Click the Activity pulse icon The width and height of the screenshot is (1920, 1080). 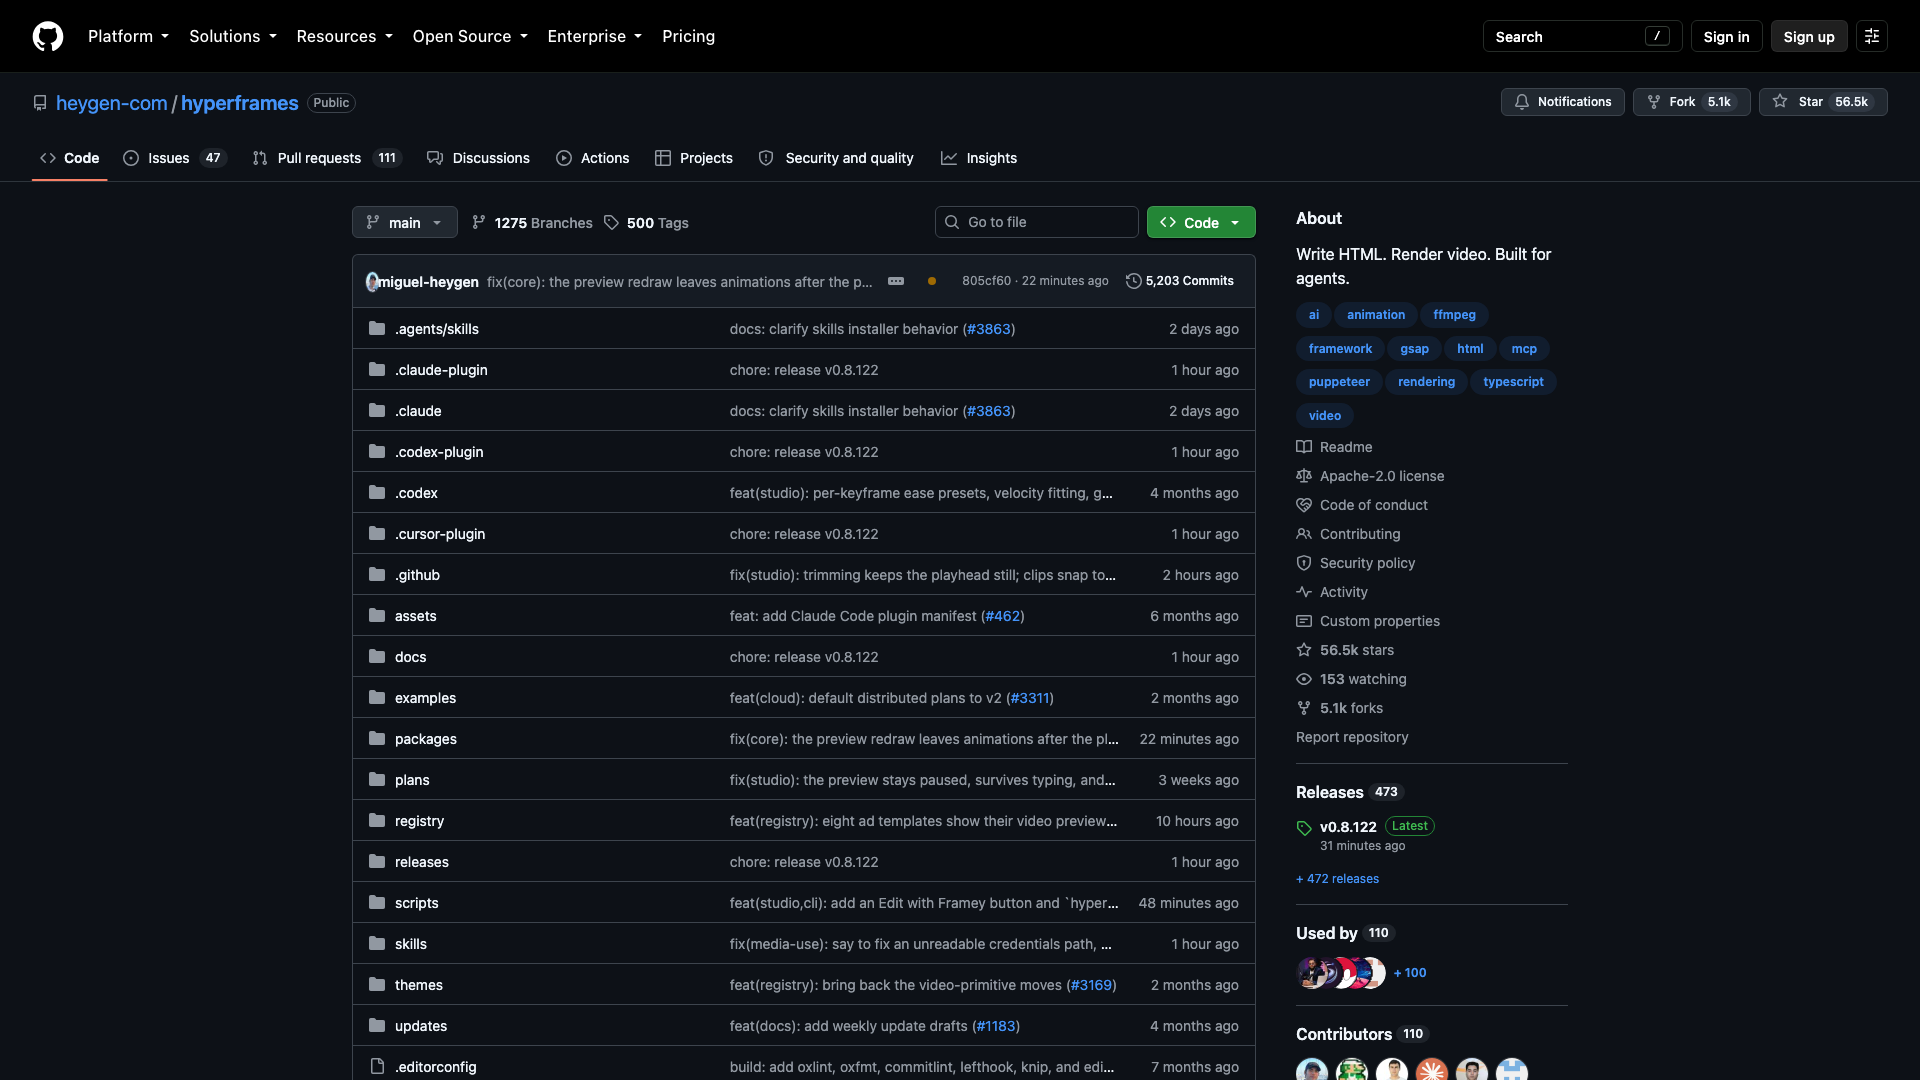pos(1304,592)
